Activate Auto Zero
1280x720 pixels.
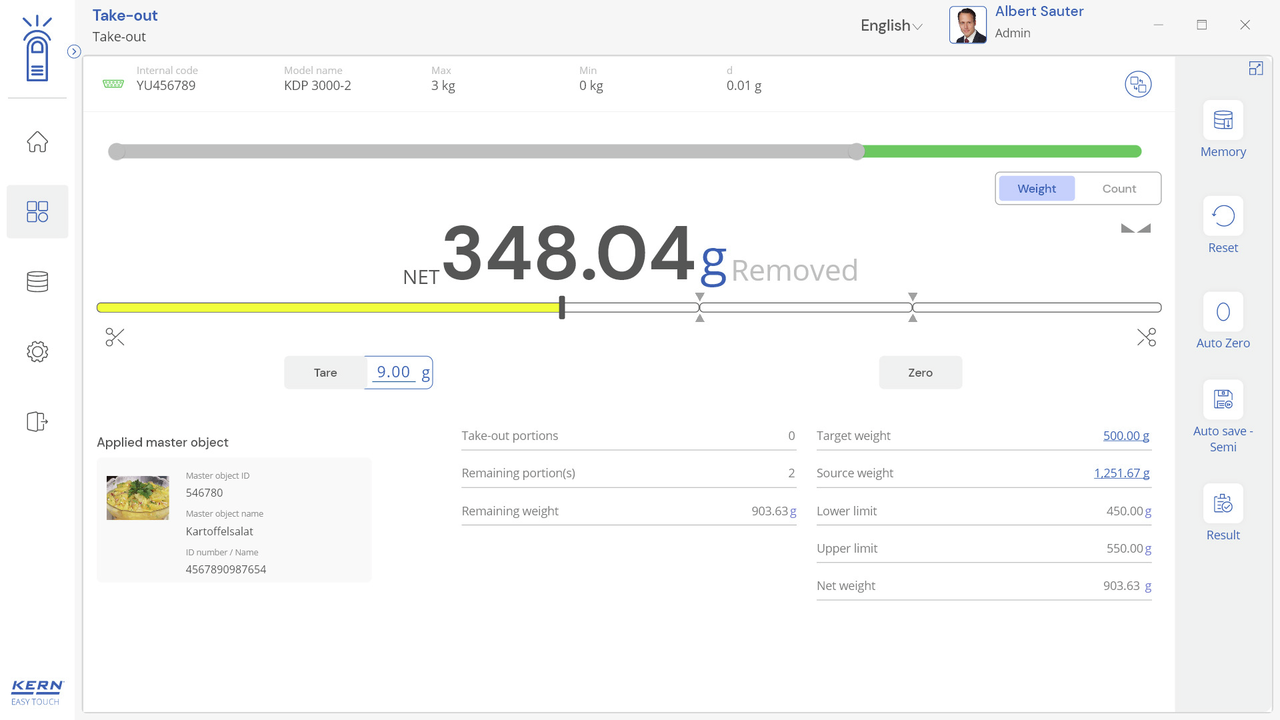click(x=1222, y=312)
